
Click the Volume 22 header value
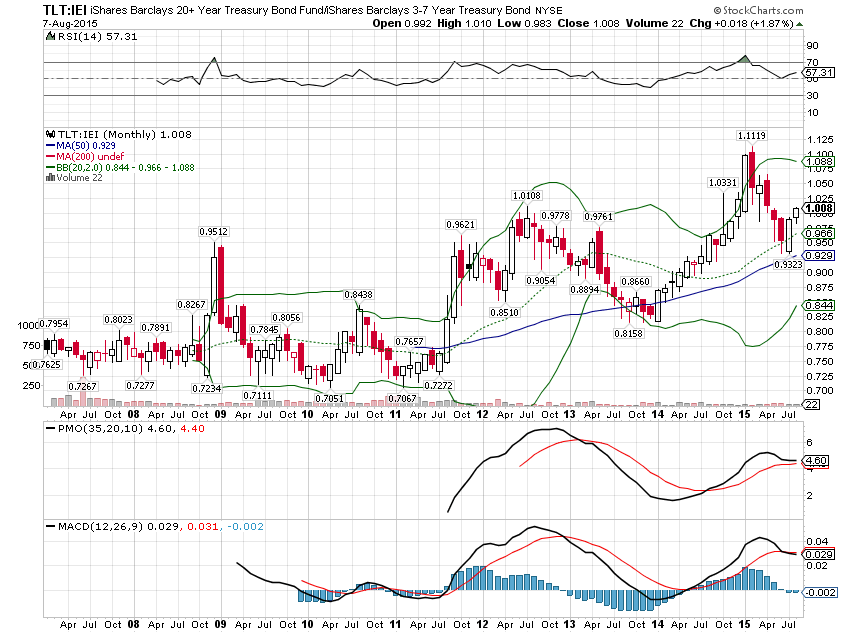pyautogui.click(x=654, y=24)
